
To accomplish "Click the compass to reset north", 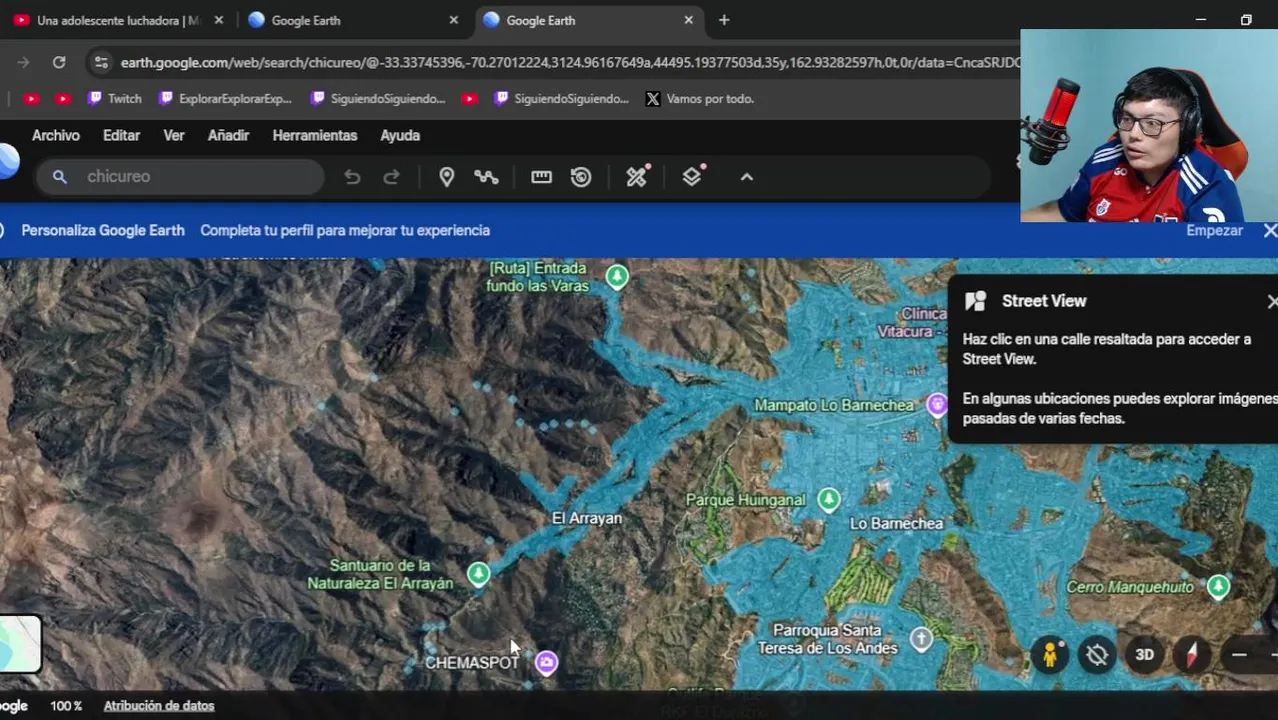I will (1192, 655).
